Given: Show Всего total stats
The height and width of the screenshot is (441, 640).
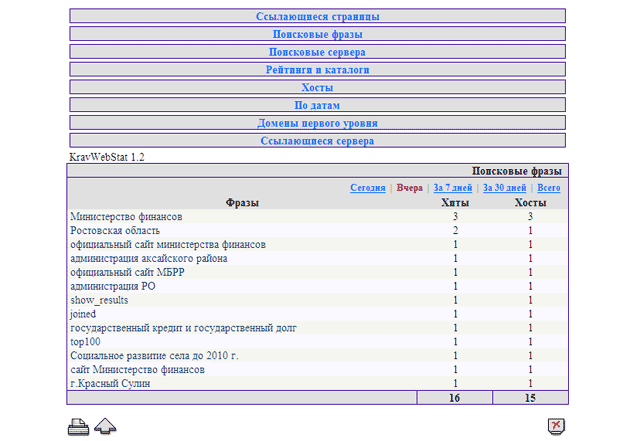Looking at the screenshot, I should coord(549,188).
